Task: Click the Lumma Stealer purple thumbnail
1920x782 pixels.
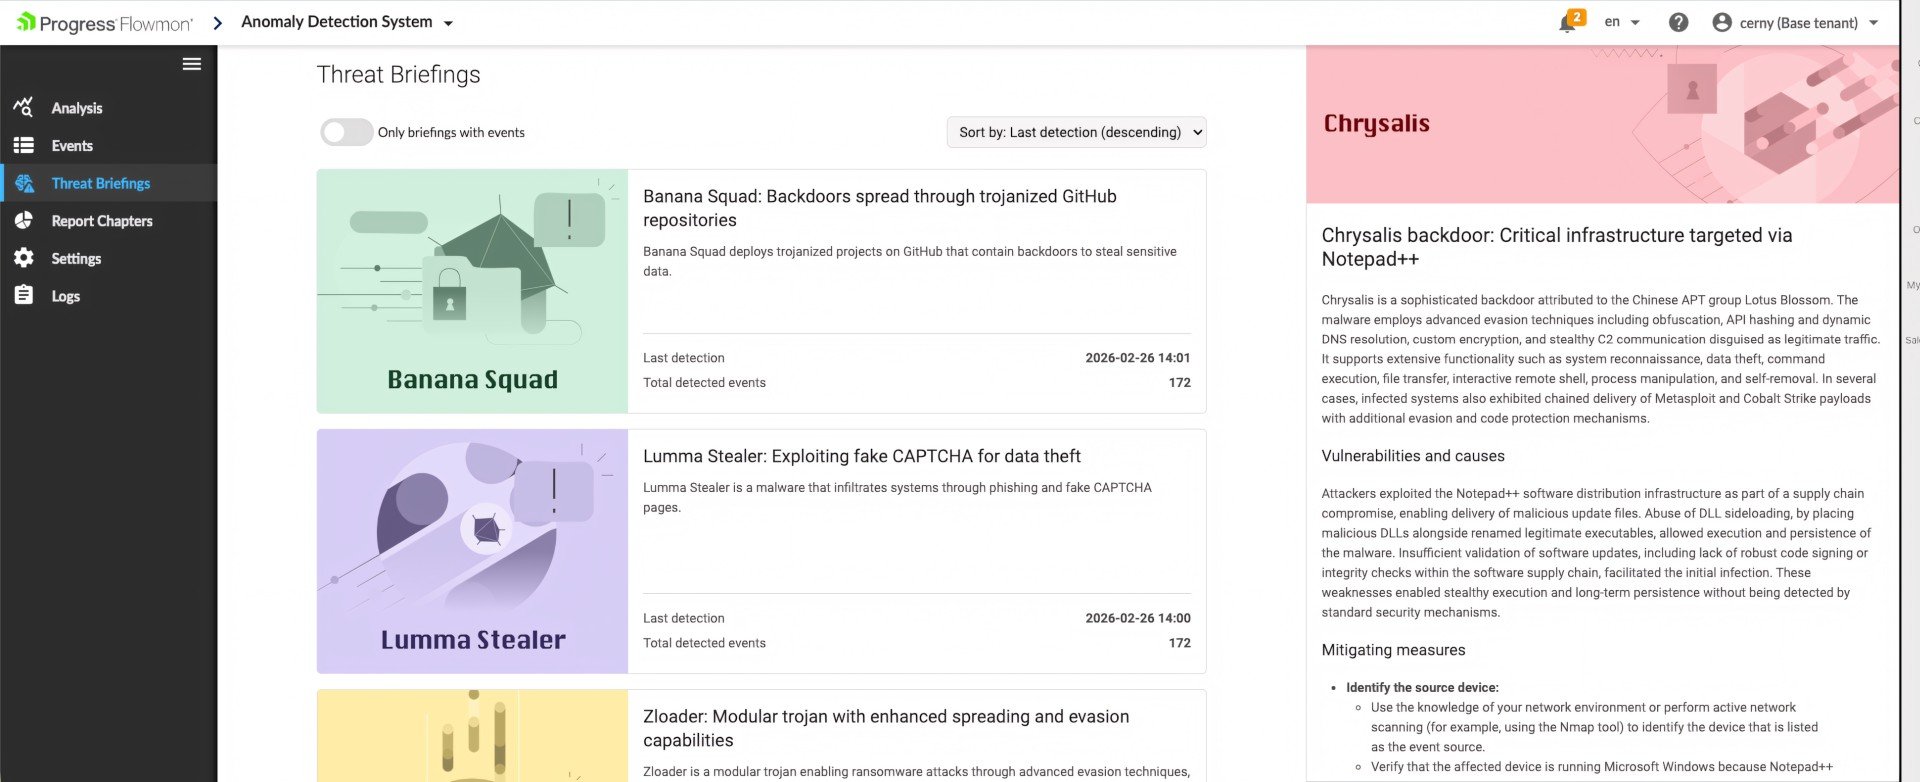Action: [x=472, y=551]
